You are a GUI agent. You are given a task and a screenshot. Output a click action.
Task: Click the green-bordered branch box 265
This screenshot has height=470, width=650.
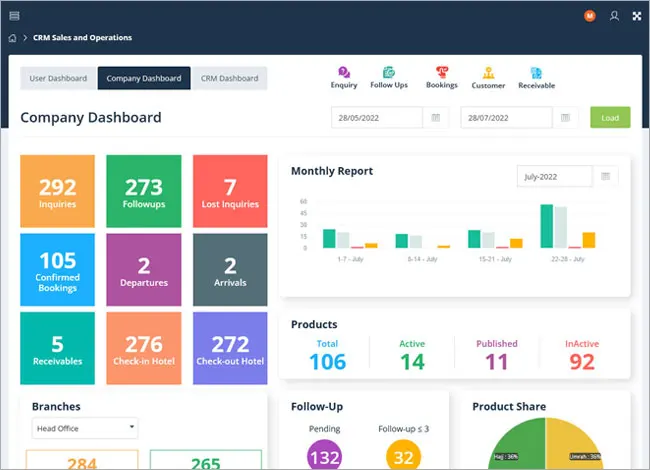[206, 460]
